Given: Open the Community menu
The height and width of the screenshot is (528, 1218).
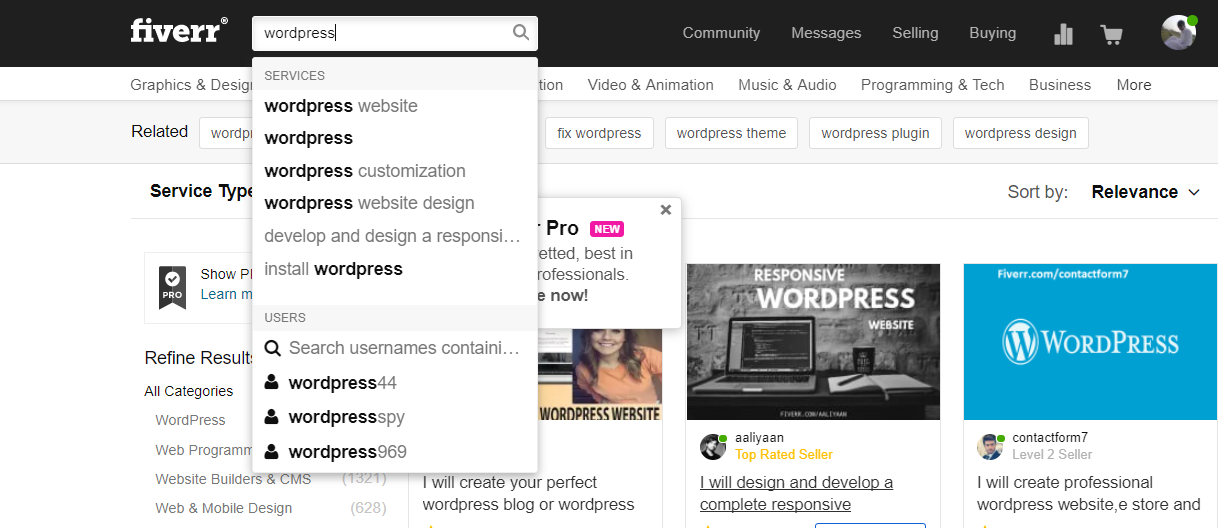Looking at the screenshot, I should click(x=721, y=33).
